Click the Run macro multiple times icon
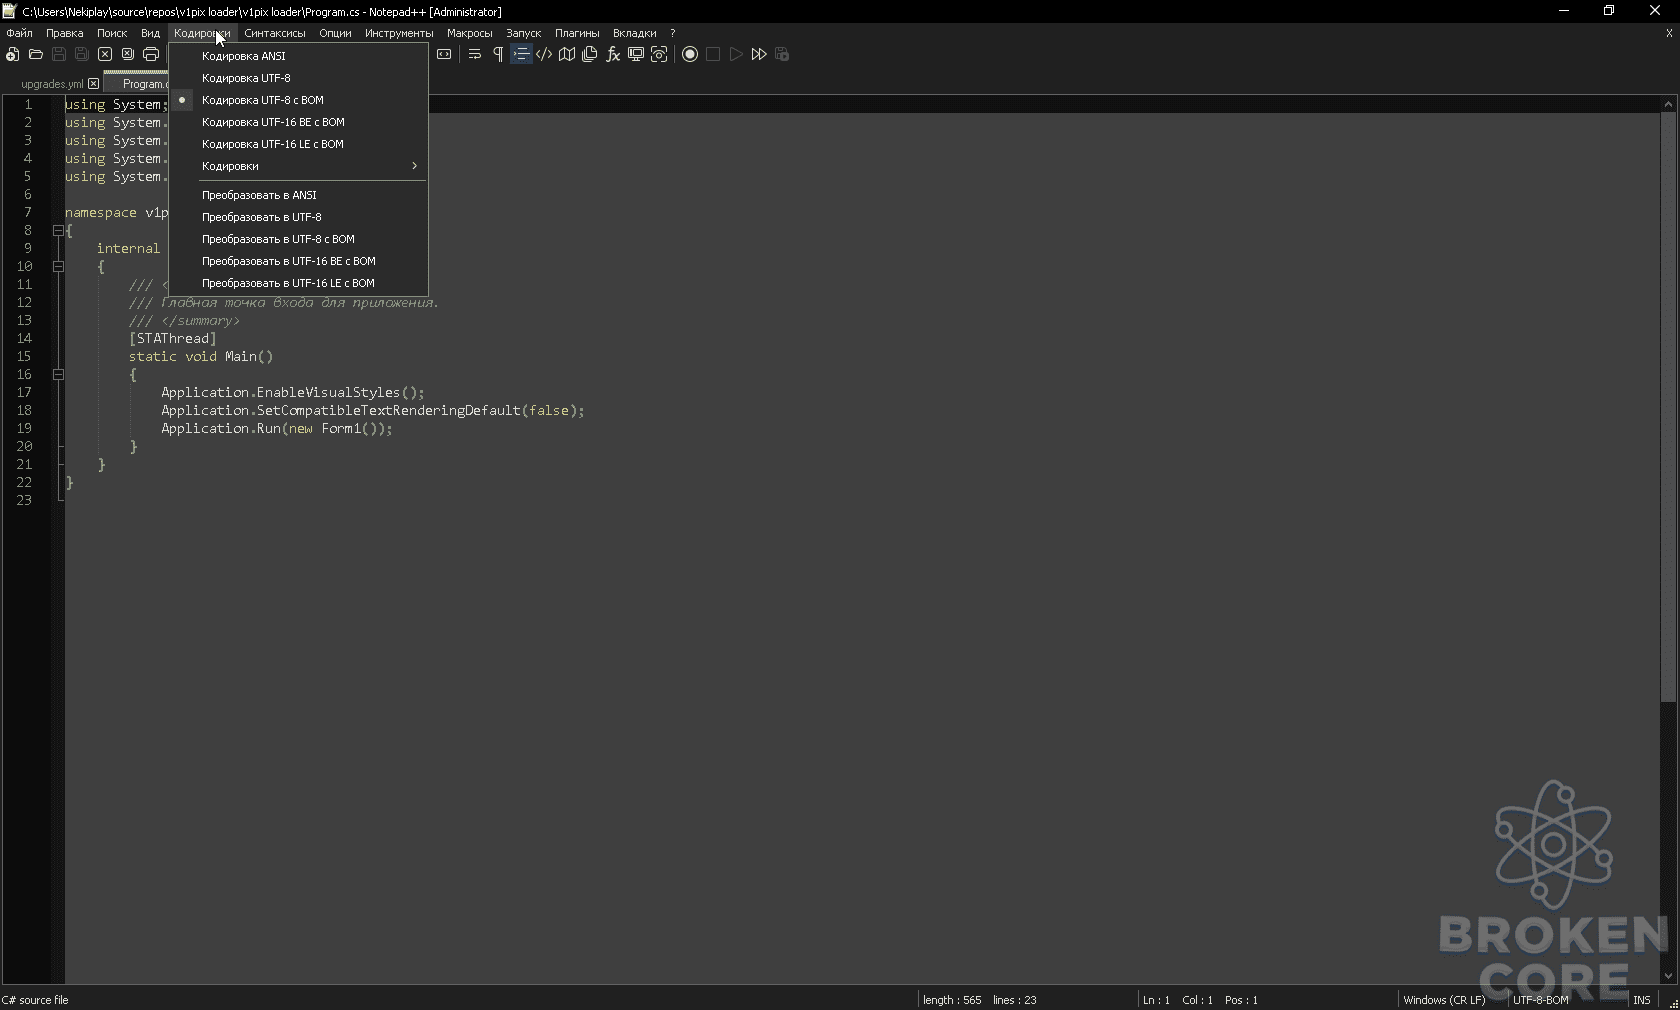Image resolution: width=1680 pixels, height=1010 pixels. (759, 54)
